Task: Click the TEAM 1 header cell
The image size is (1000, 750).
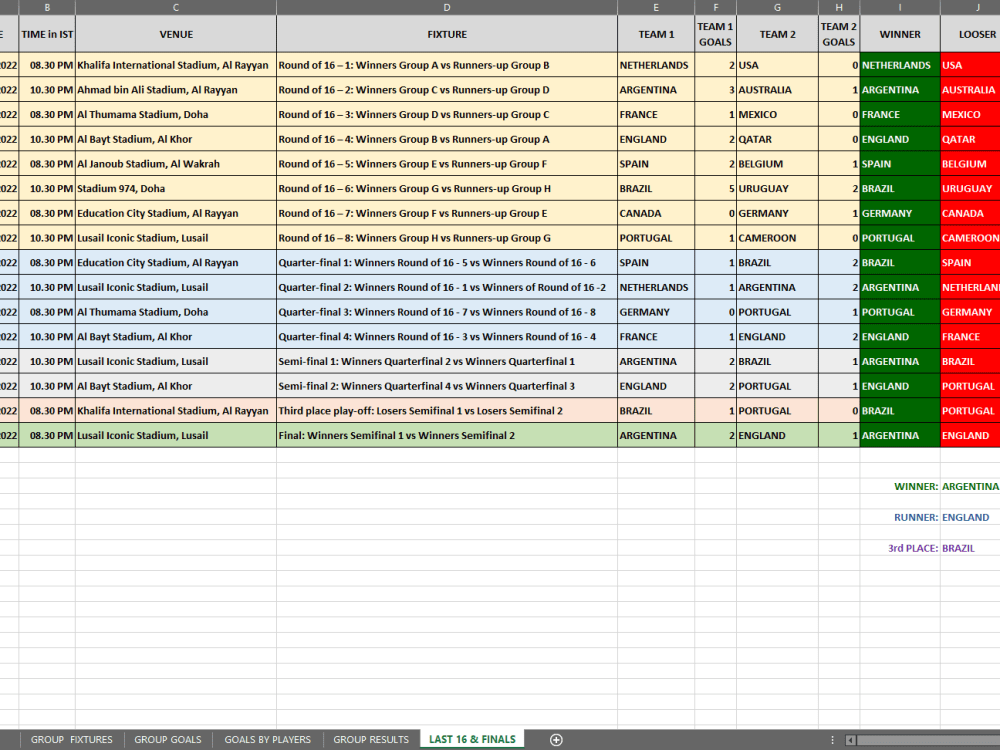Action: tap(656, 34)
